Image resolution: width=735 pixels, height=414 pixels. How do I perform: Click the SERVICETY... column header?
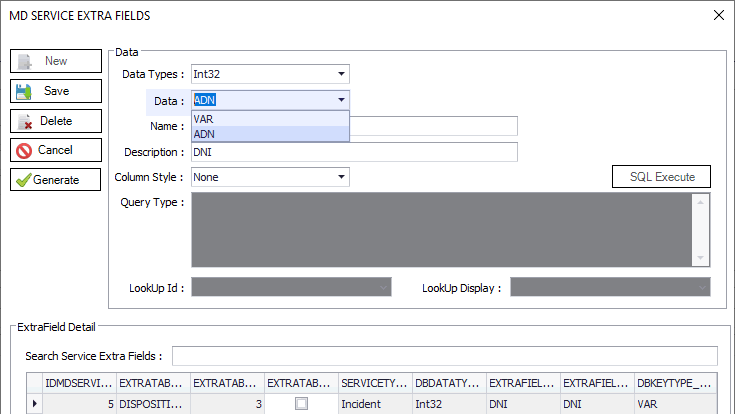(x=375, y=384)
